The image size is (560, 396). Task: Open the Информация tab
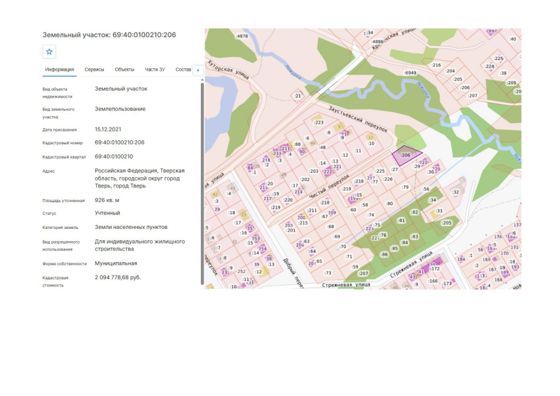(59, 69)
